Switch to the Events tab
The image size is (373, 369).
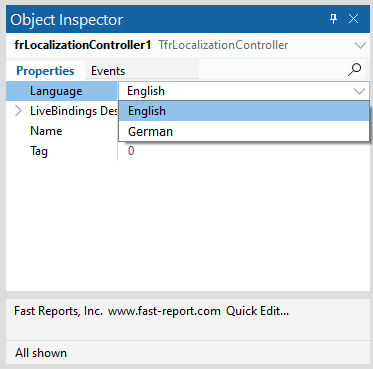(108, 71)
